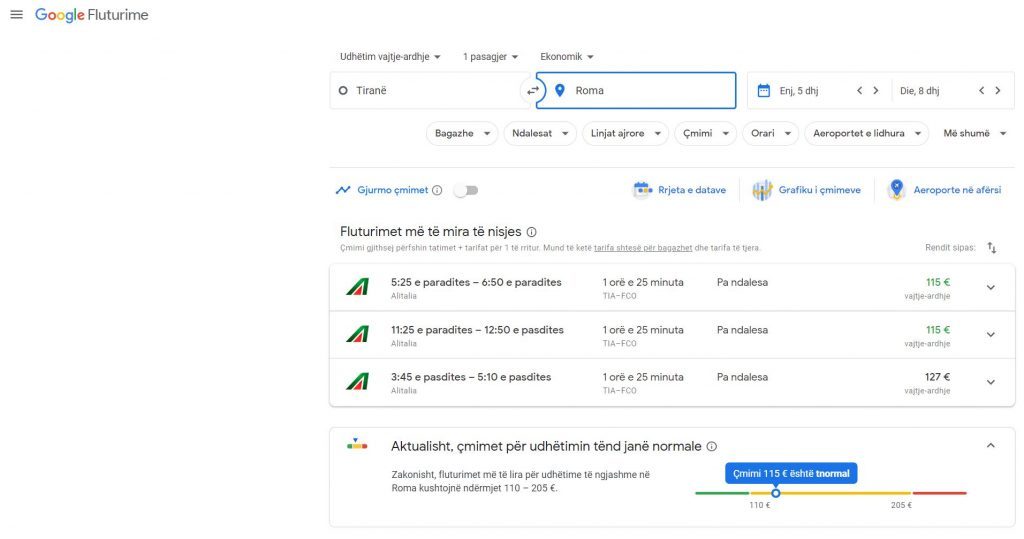Open Rrjeta e datave date grid
This screenshot has height=539, width=1024.
[x=680, y=190]
